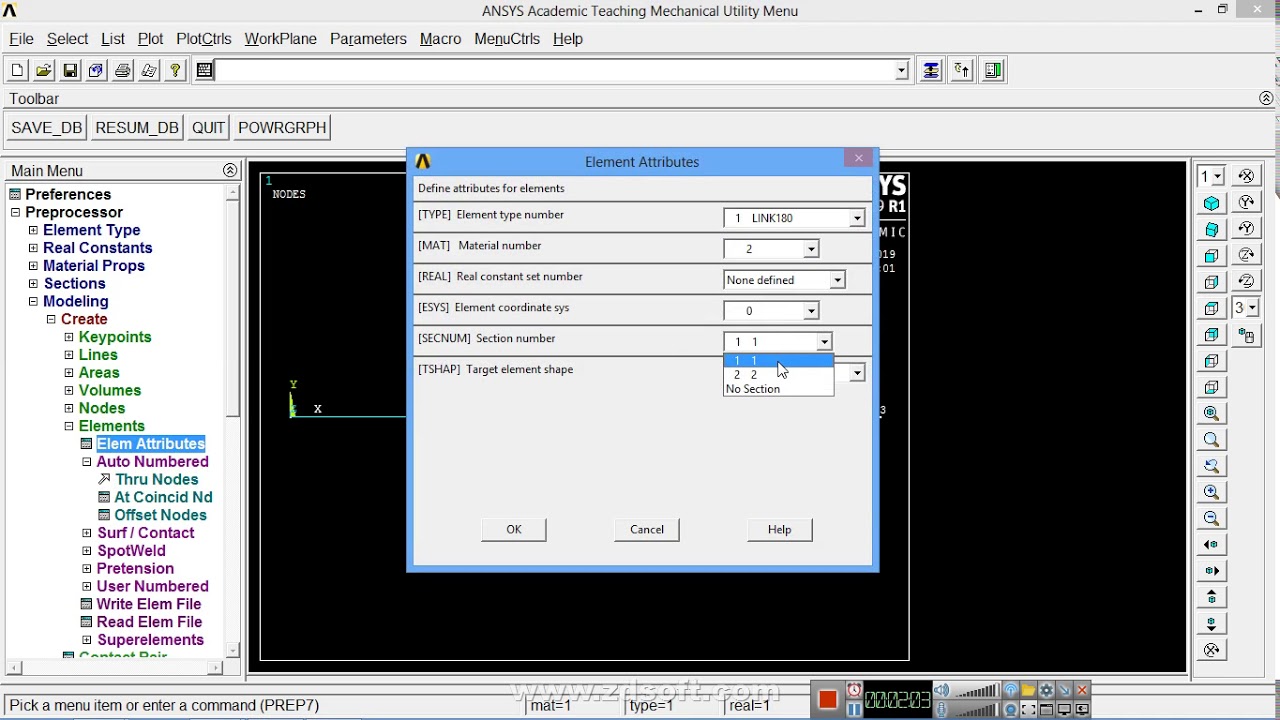This screenshot has height=720, width=1280.
Task: Click the yellow question mark Help icon
Action: 176,70
